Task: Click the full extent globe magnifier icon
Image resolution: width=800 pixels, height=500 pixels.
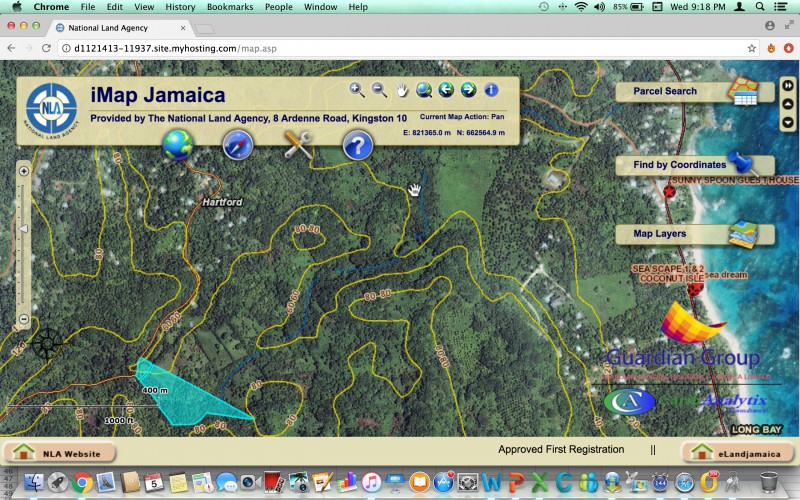Action: click(x=424, y=90)
